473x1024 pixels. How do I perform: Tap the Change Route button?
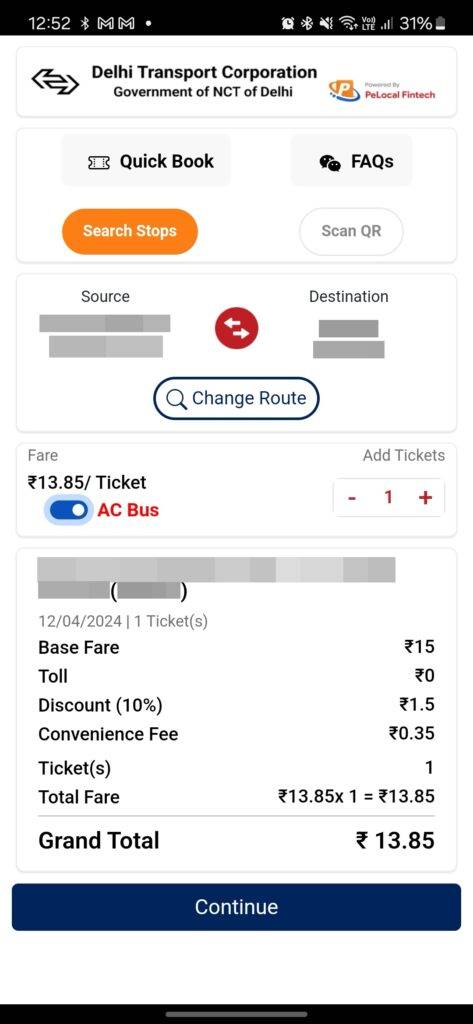pyautogui.click(x=236, y=398)
